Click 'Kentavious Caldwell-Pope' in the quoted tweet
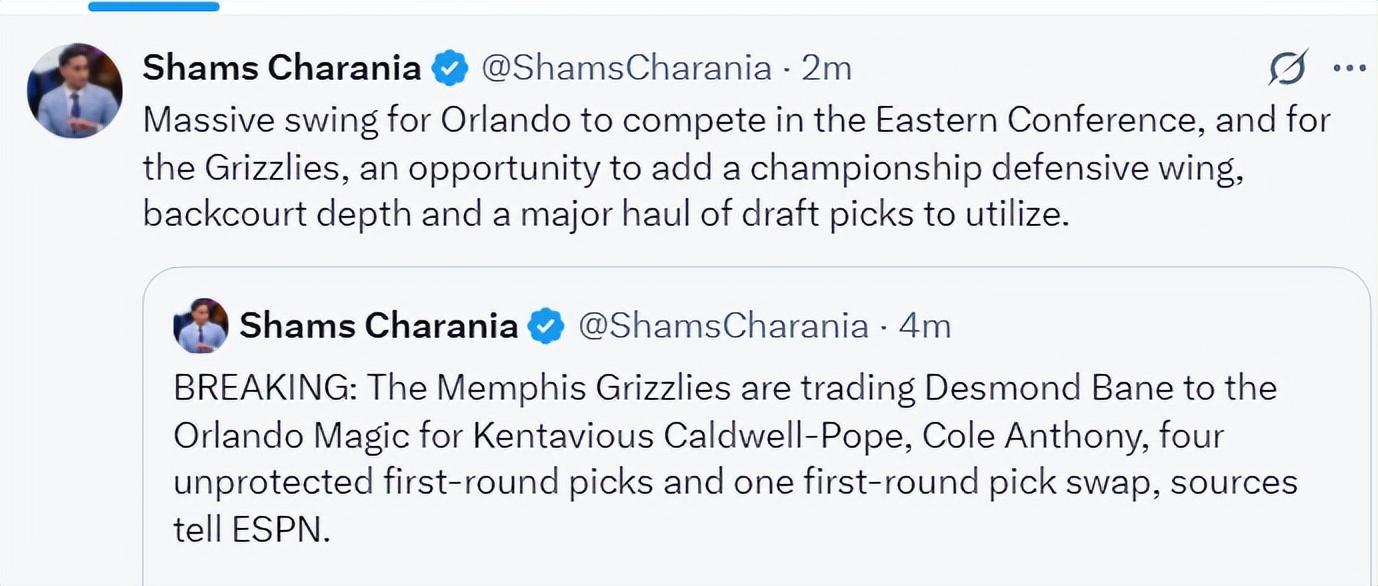Image resolution: width=1378 pixels, height=586 pixels. click(691, 435)
